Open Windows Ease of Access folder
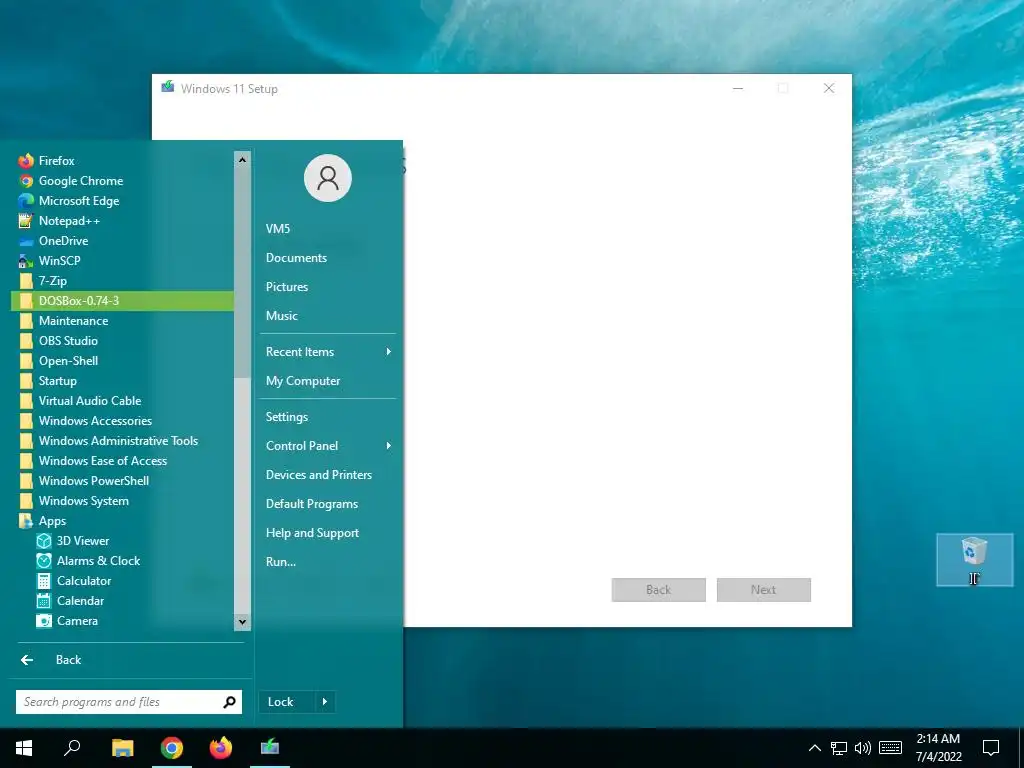 click(122, 461)
